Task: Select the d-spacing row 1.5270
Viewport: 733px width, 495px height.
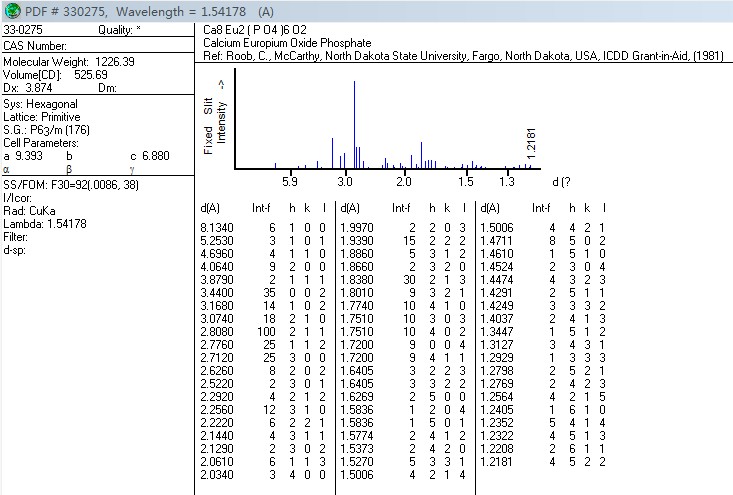Action: coord(403,462)
